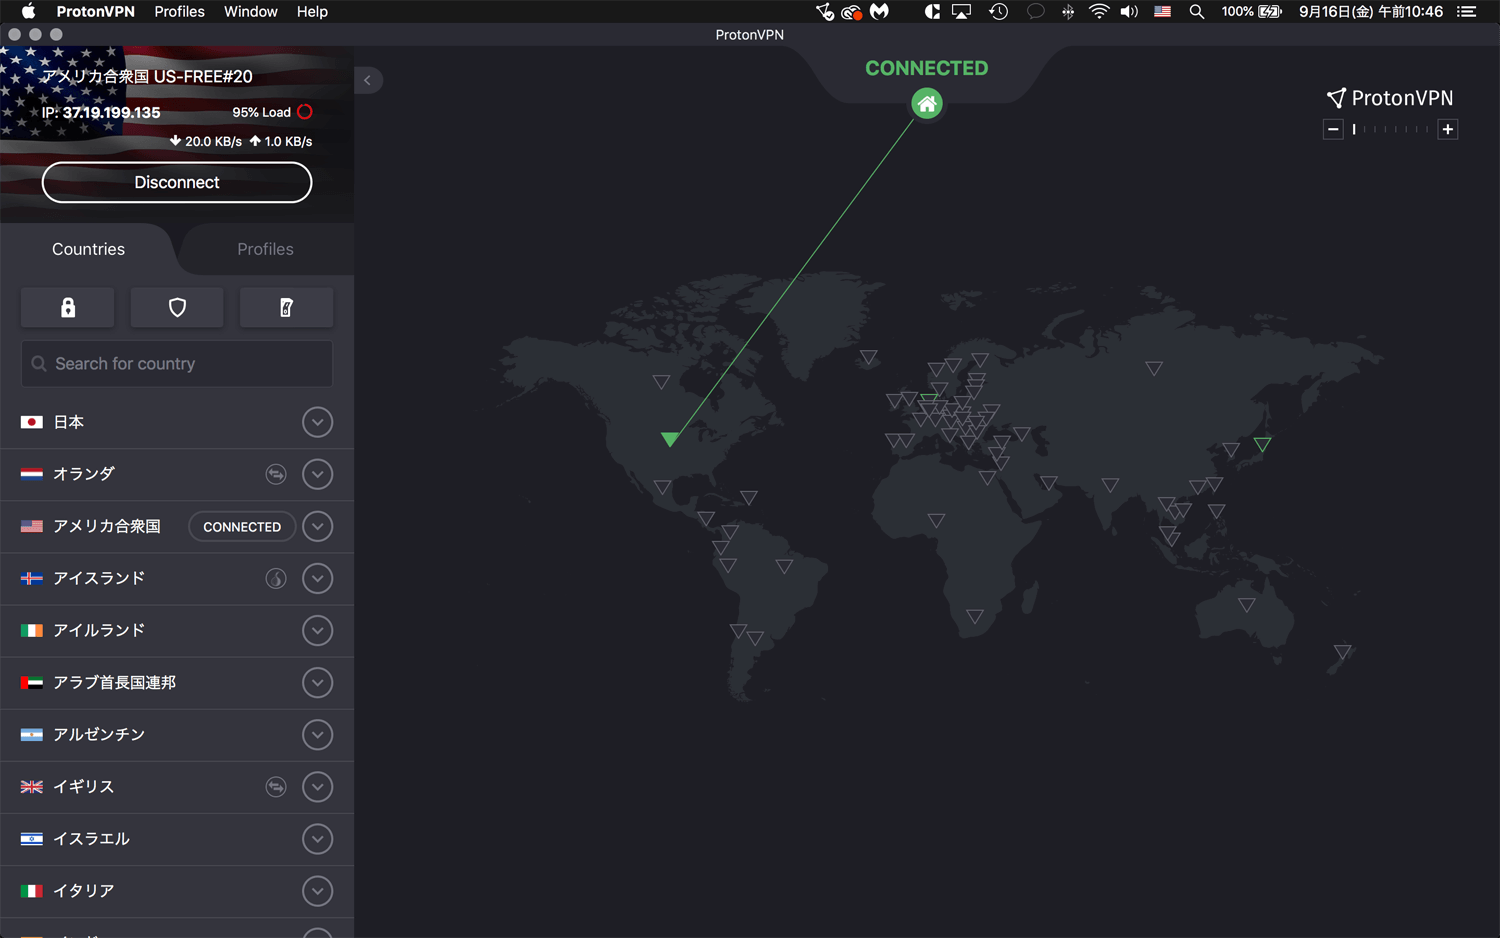Click the Time Machine icon in menu bar
This screenshot has width=1500, height=938.
pyautogui.click(x=998, y=12)
